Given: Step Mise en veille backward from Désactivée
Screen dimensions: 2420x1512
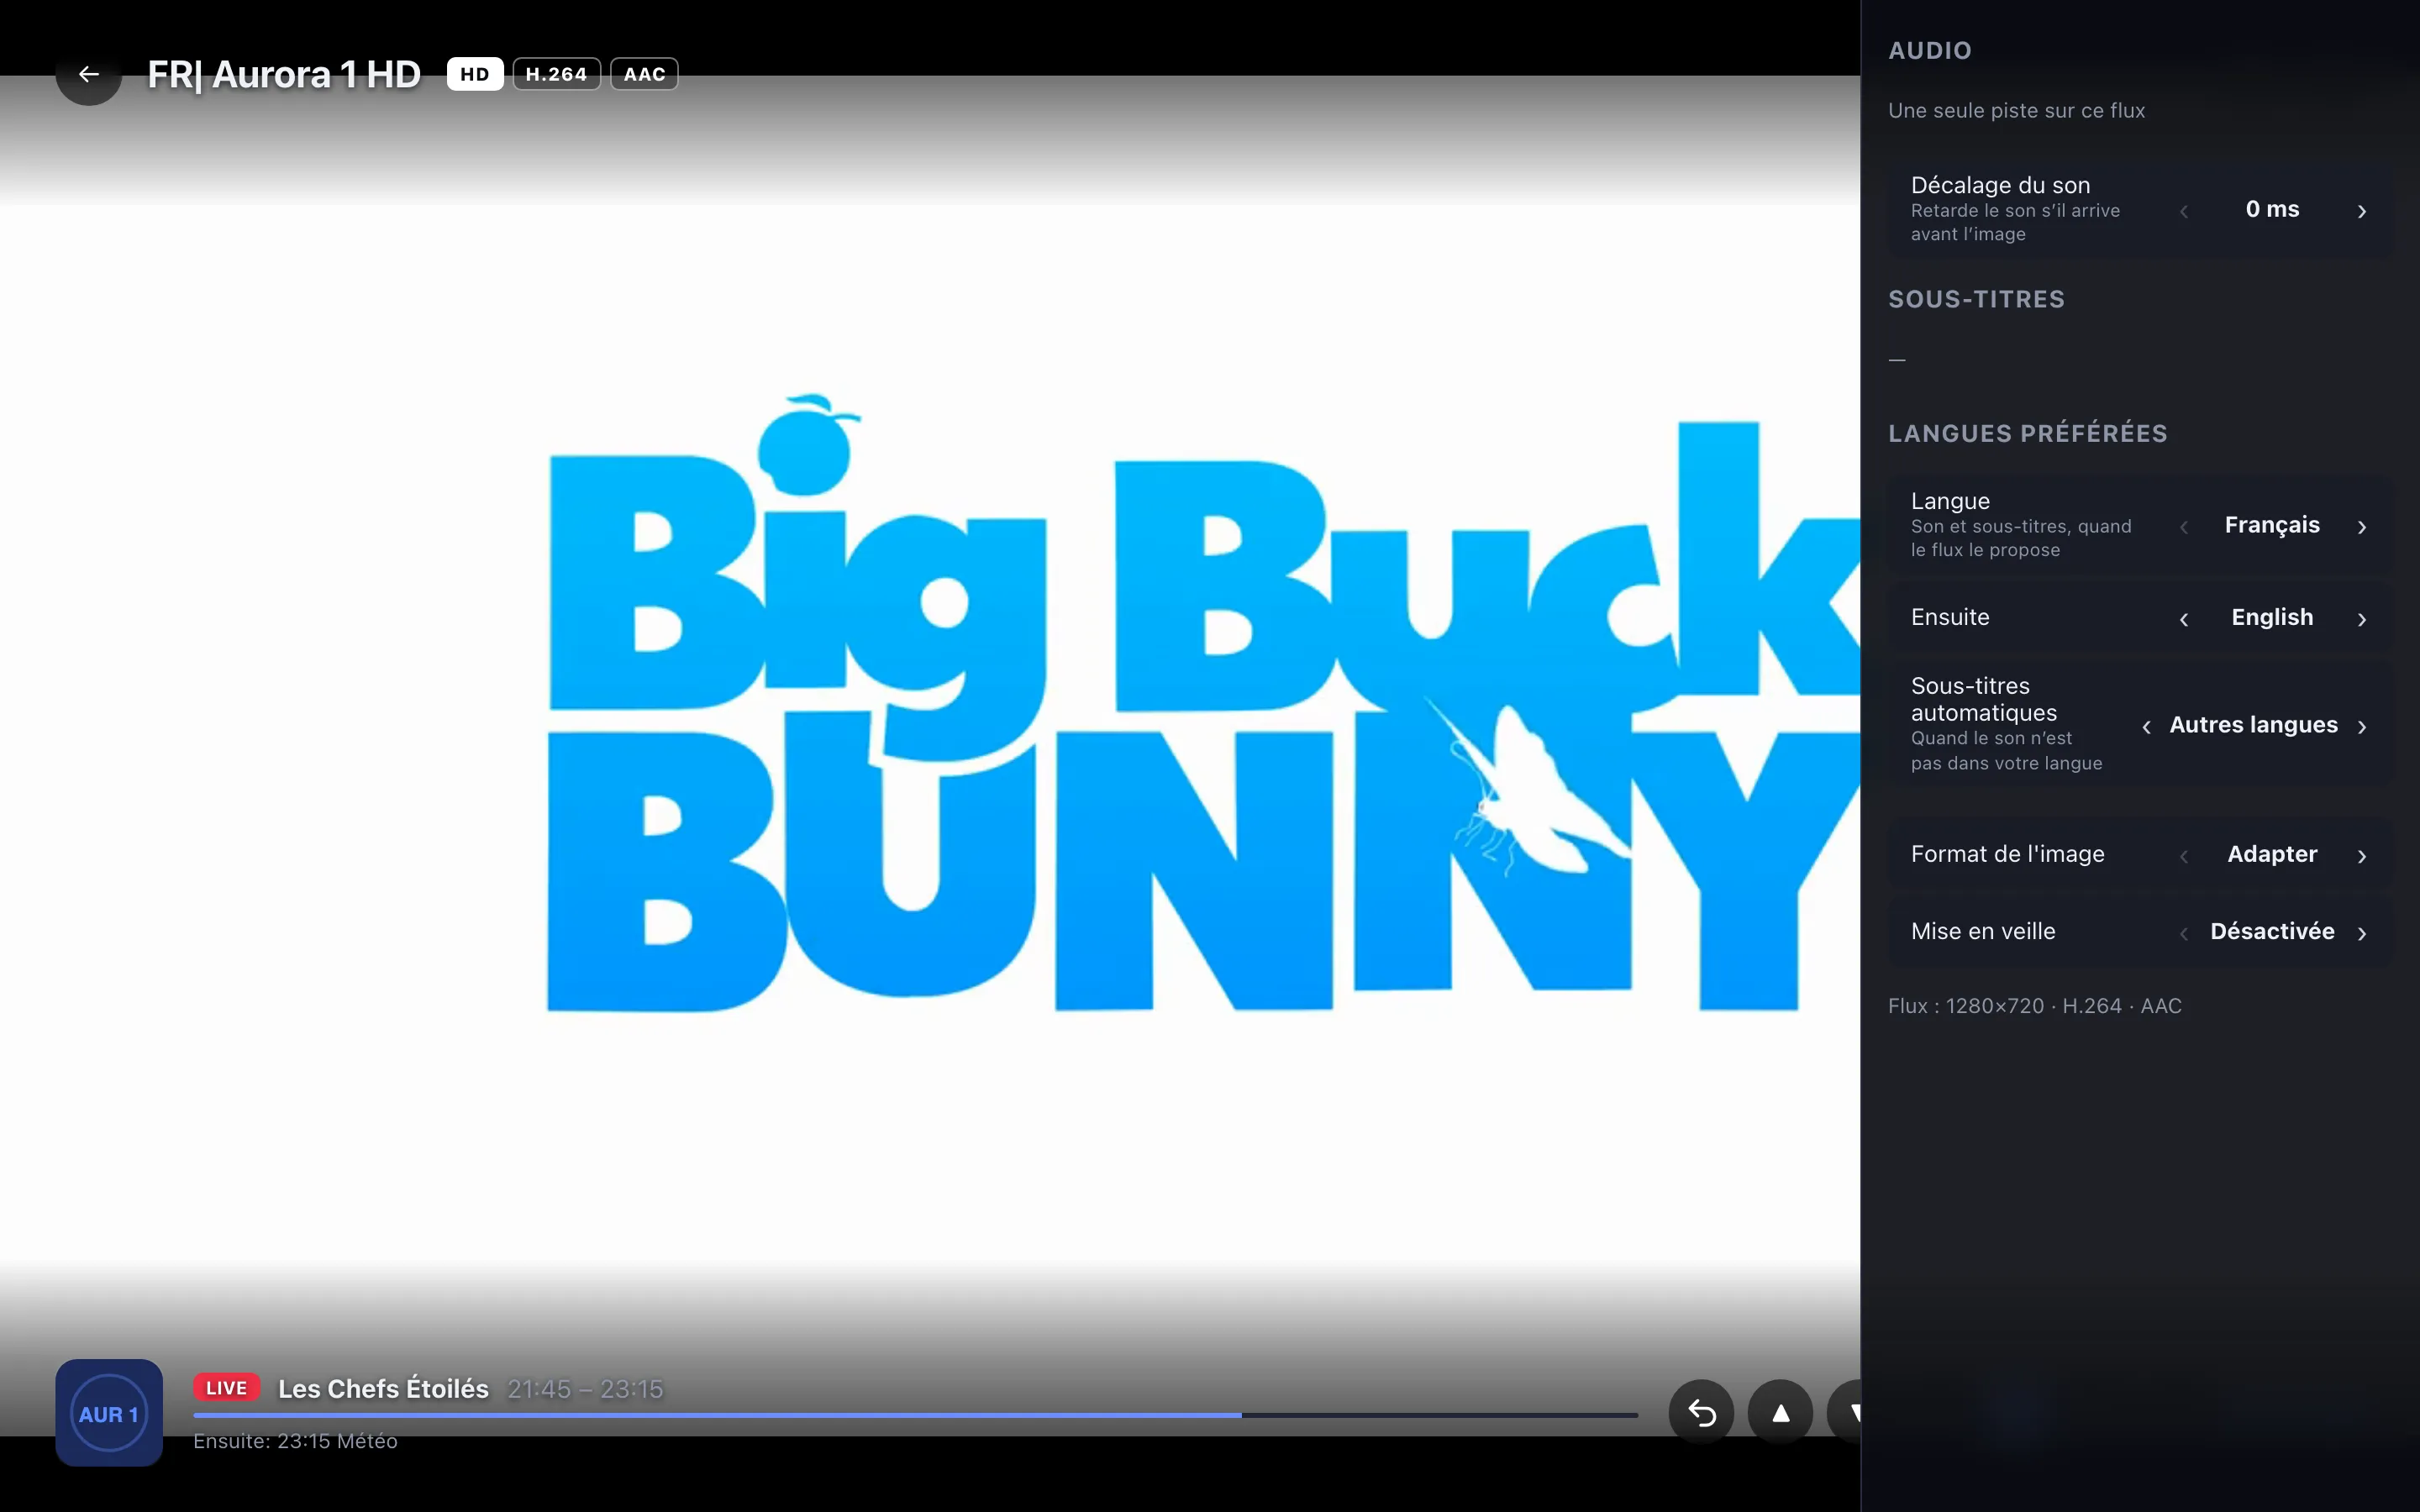Looking at the screenshot, I should (2184, 932).
